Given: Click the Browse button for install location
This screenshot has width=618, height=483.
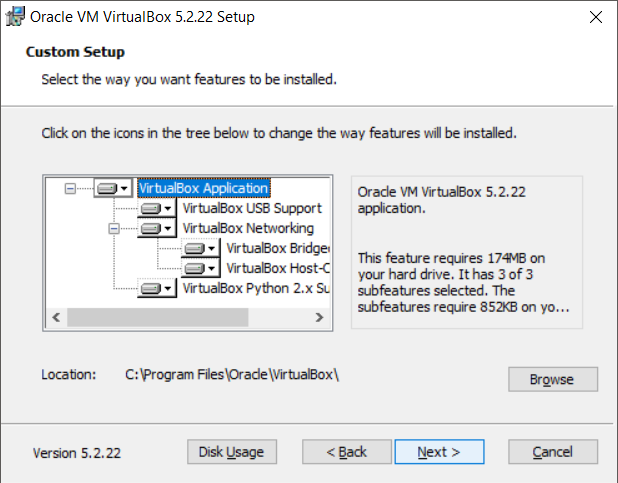Looking at the screenshot, I should pyautogui.click(x=552, y=380).
